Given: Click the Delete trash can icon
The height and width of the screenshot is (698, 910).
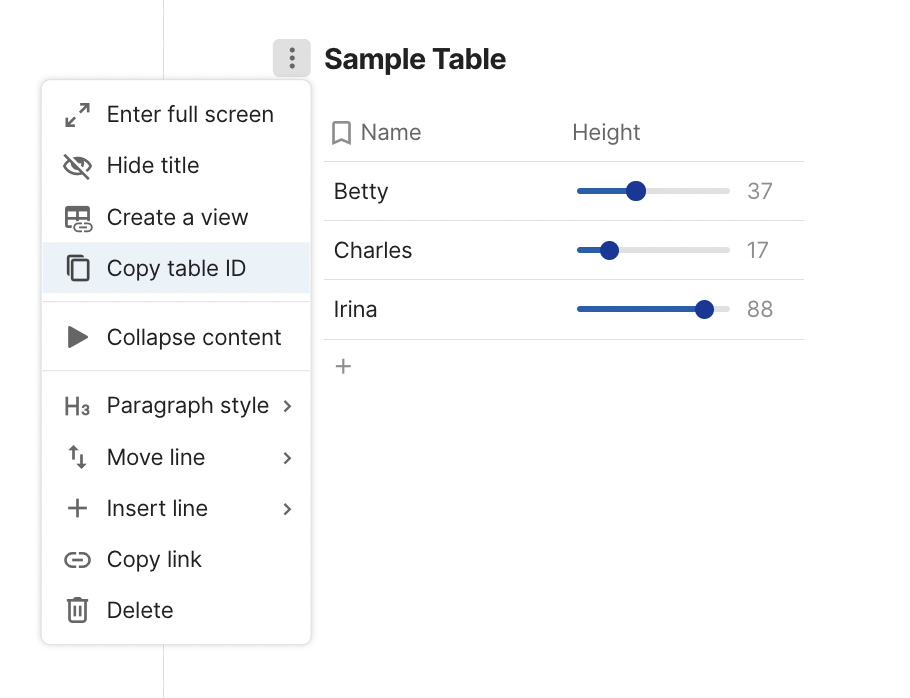Looking at the screenshot, I should pyautogui.click(x=77, y=611).
